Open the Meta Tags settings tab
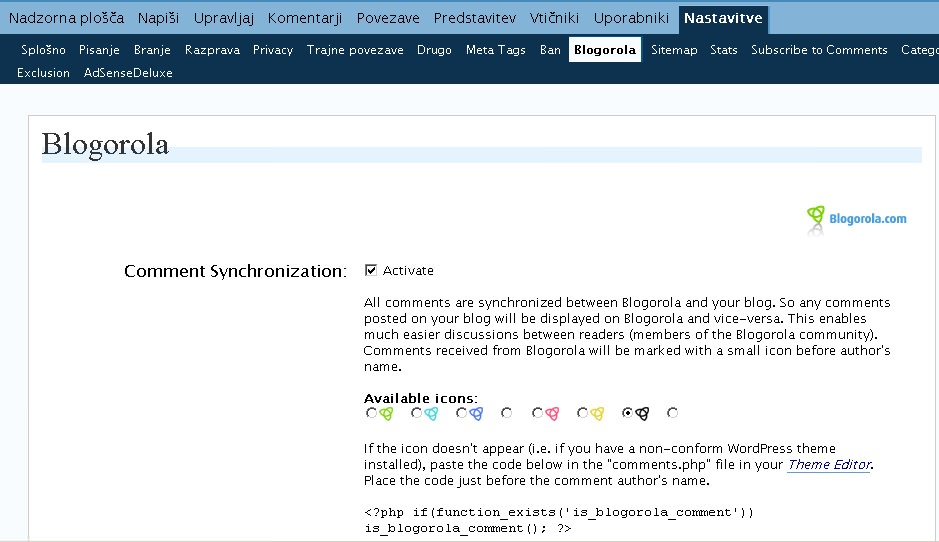This screenshot has width=939, height=542. point(496,49)
